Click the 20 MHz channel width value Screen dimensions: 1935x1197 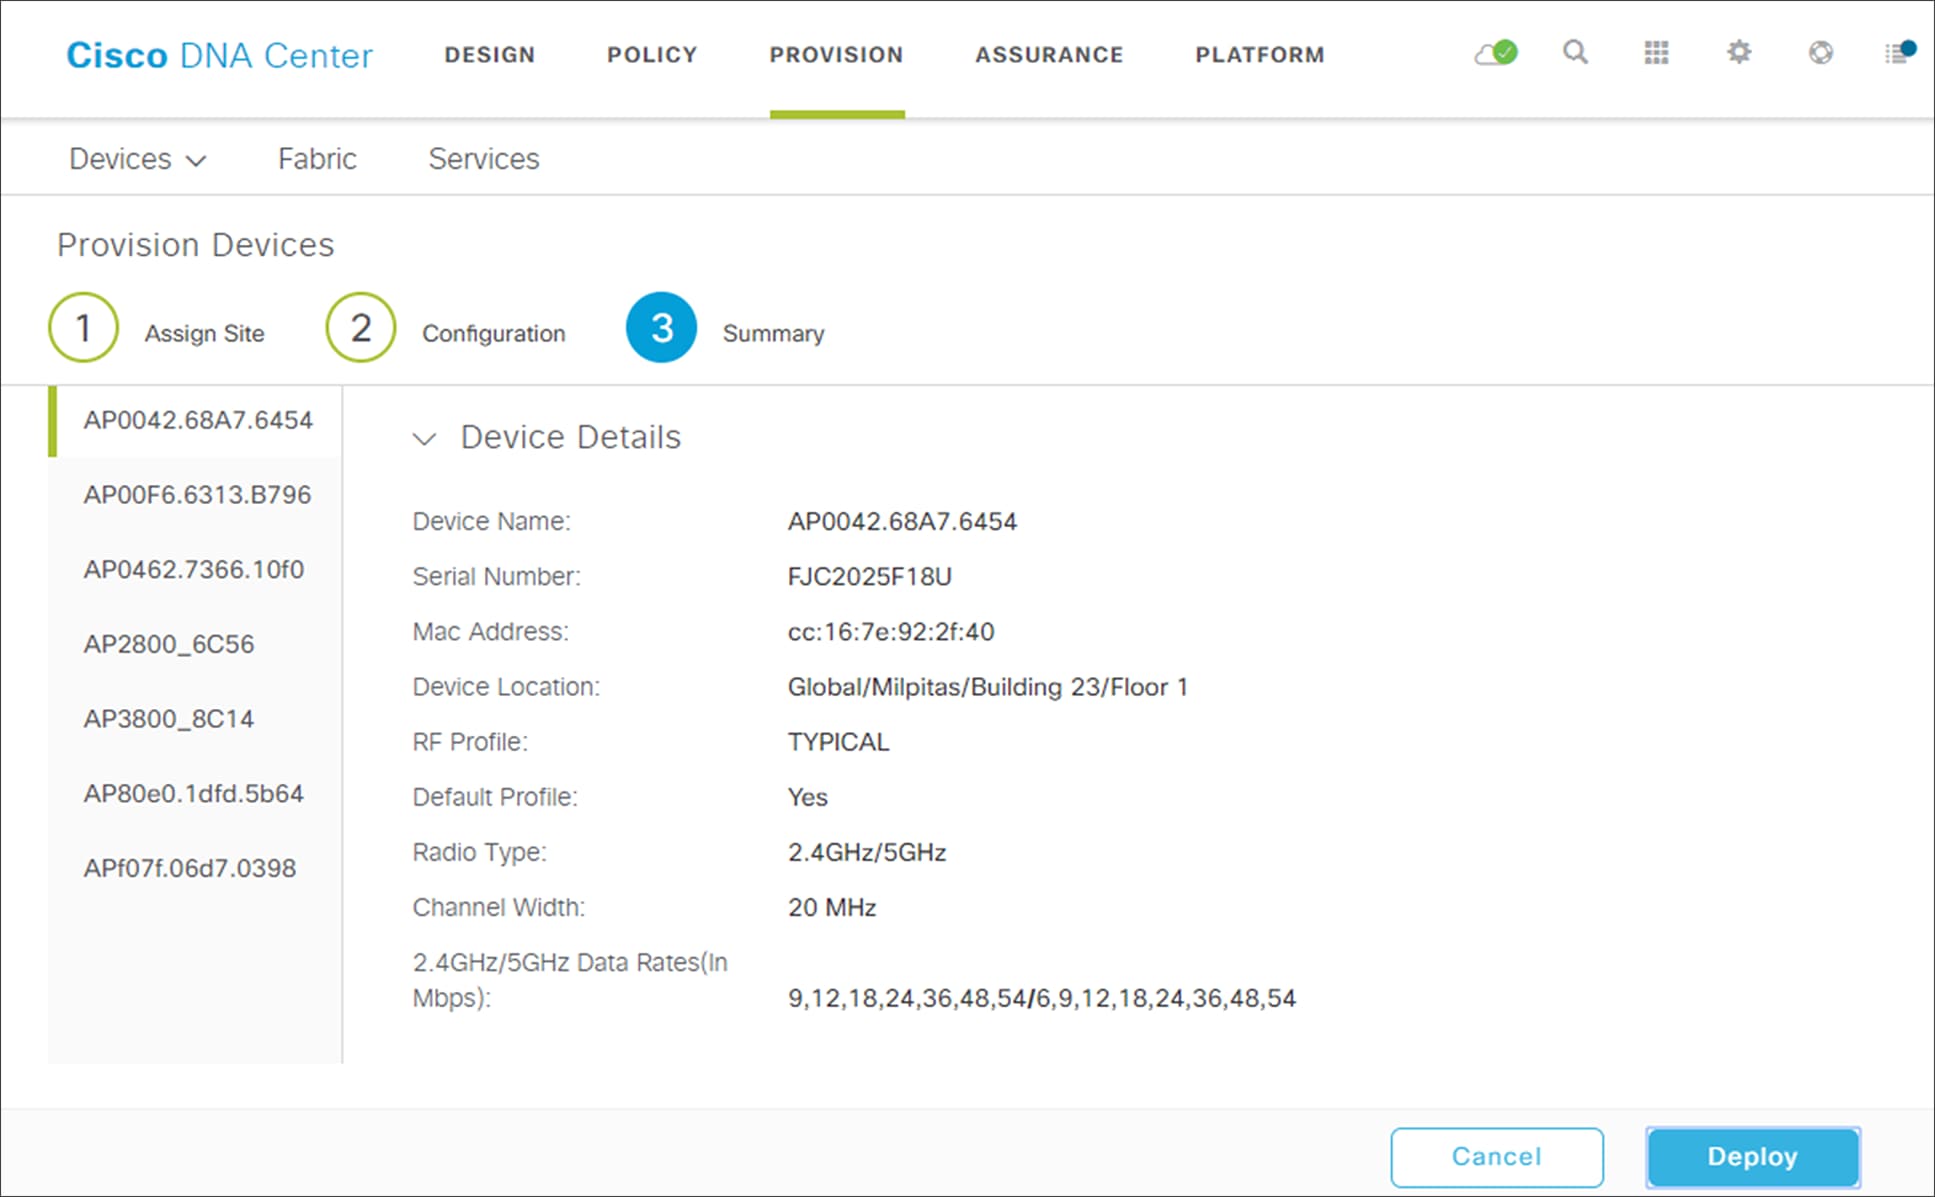[x=832, y=907]
